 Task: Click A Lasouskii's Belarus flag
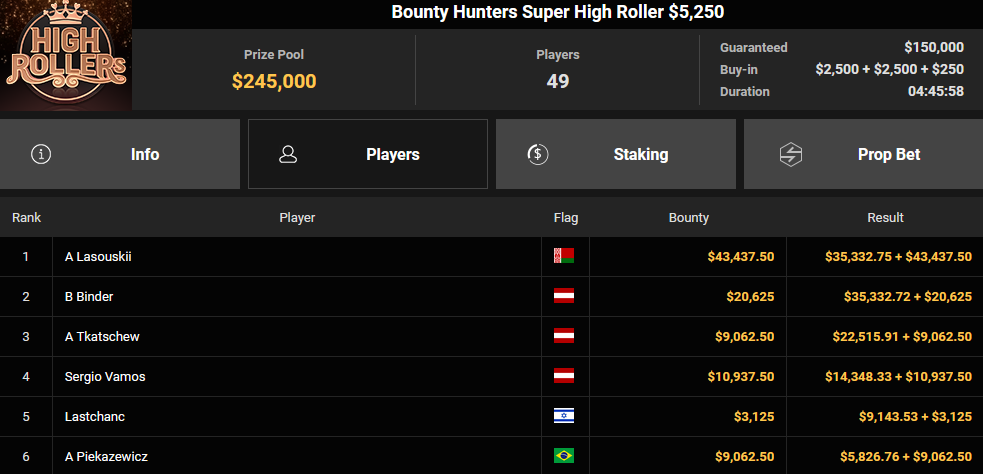pos(564,256)
